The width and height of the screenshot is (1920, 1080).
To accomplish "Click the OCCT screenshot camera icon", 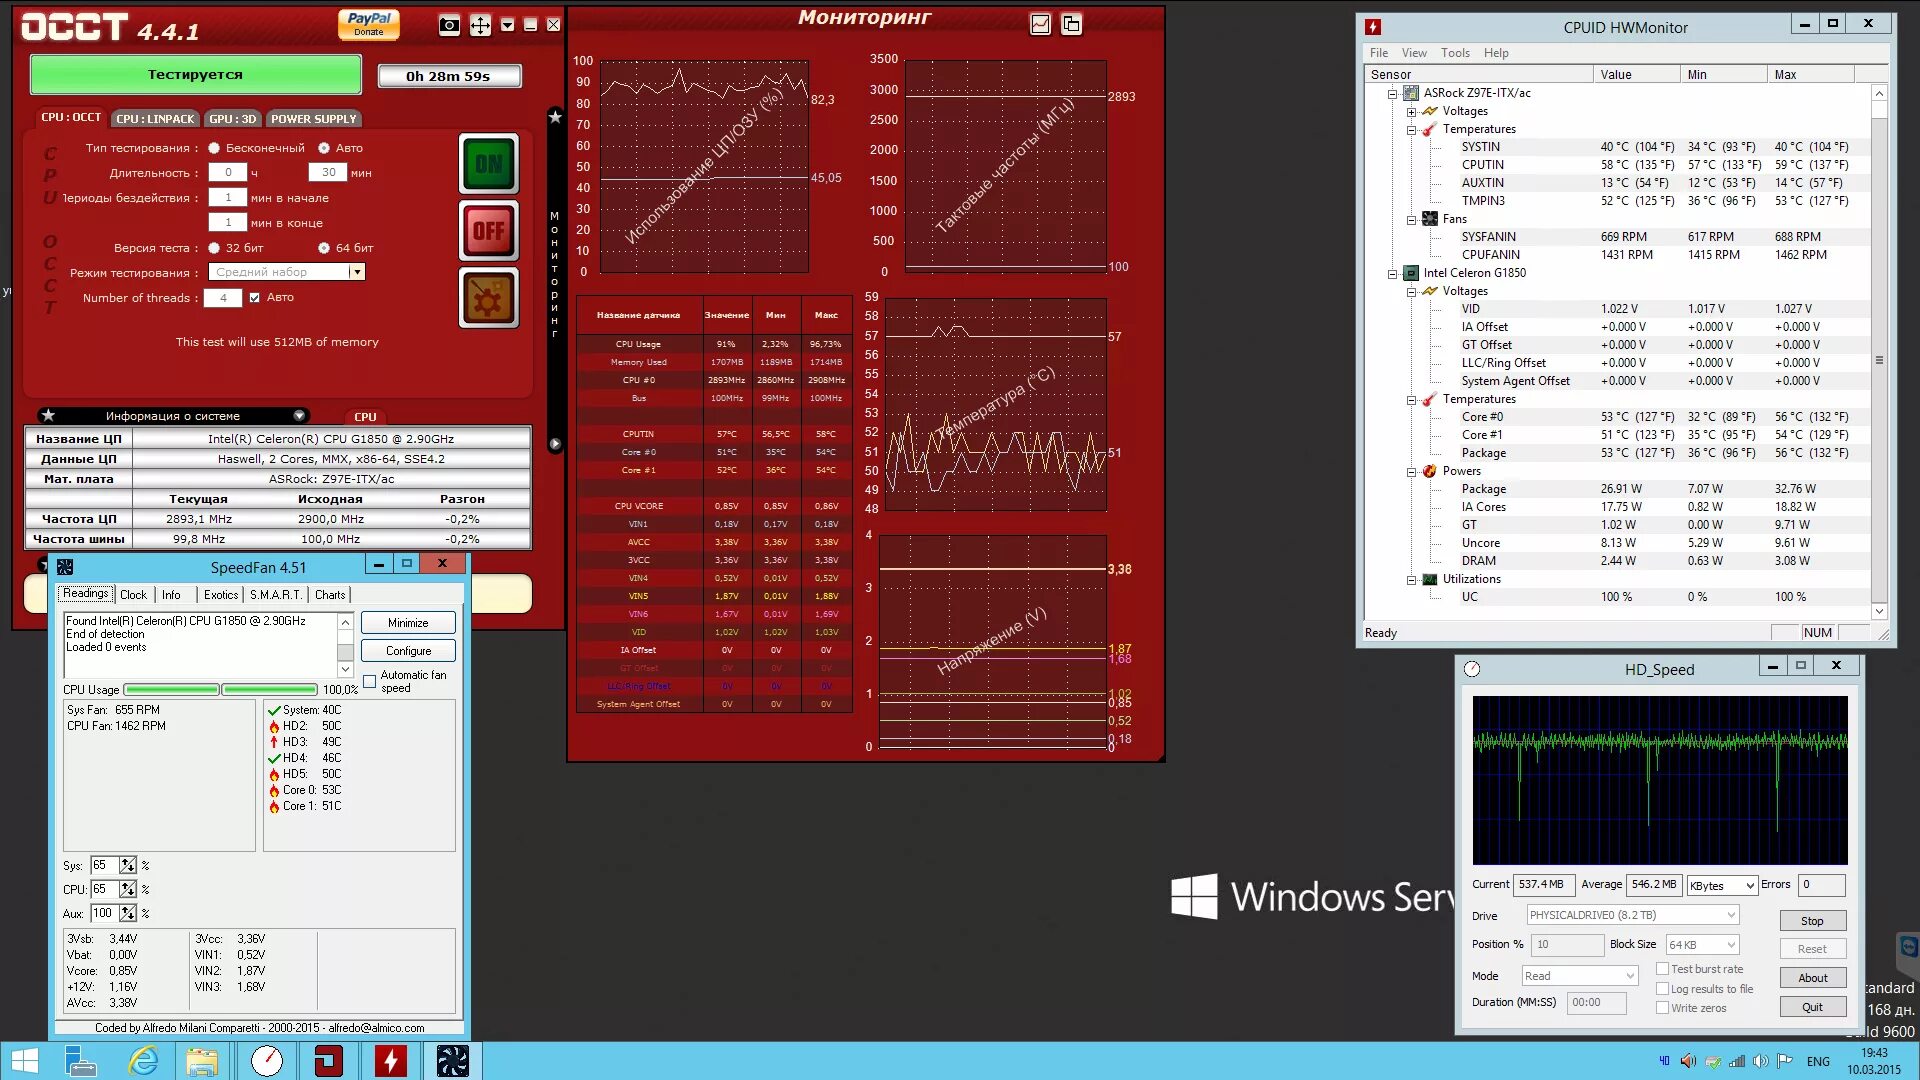I will (450, 25).
